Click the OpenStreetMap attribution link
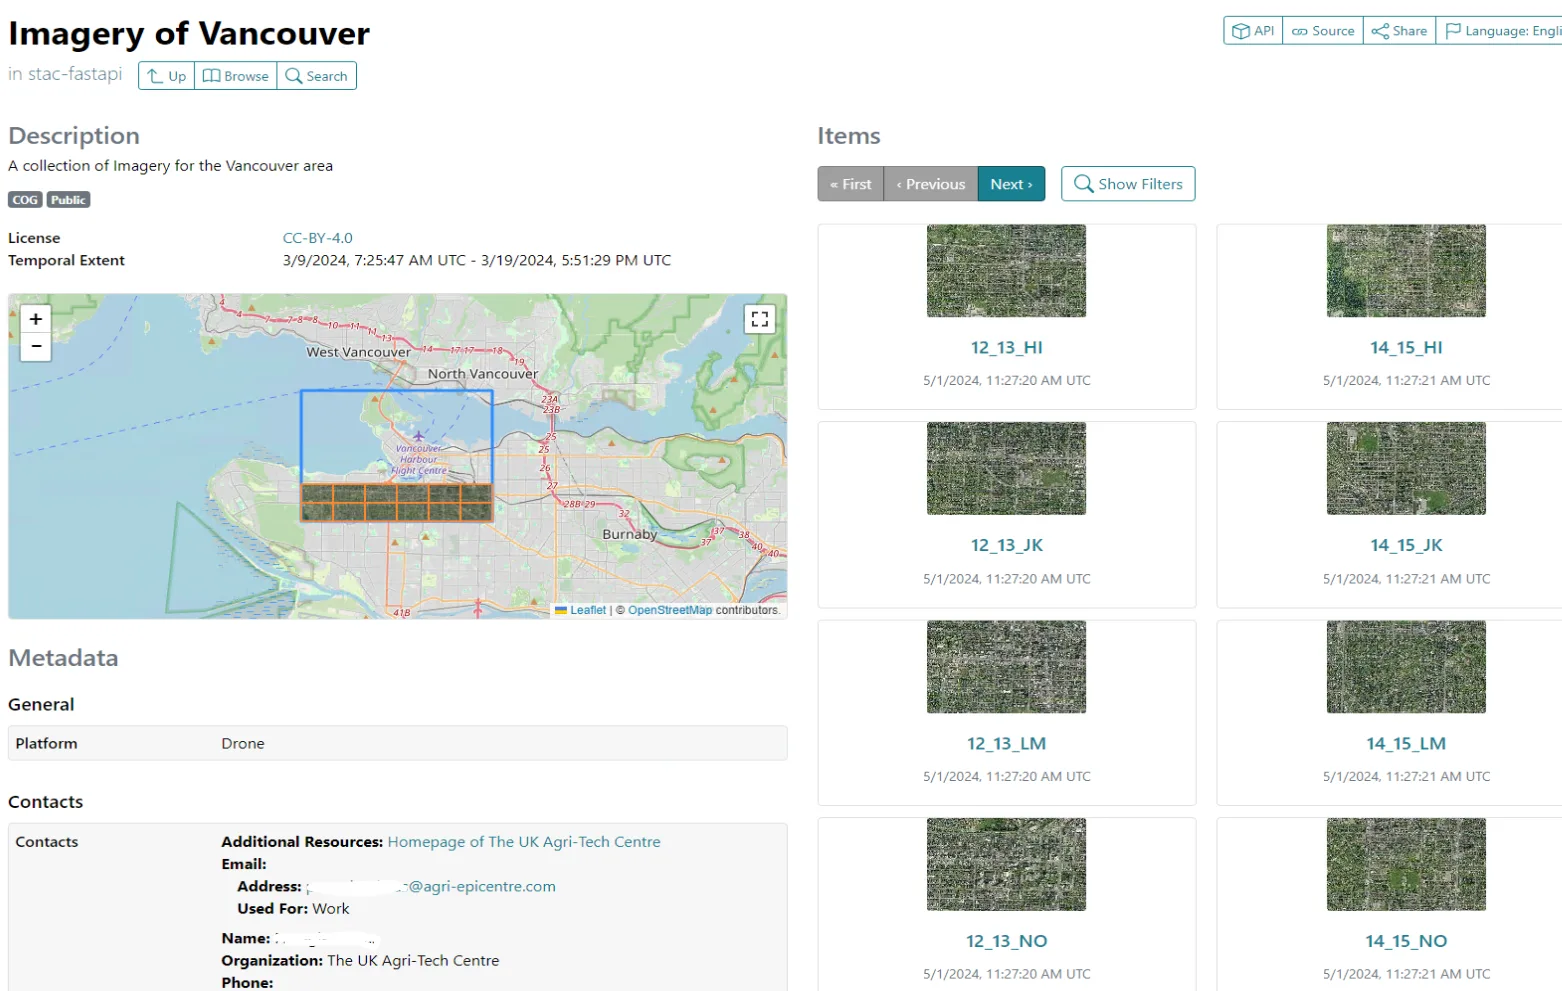The image size is (1562, 991). click(x=670, y=610)
